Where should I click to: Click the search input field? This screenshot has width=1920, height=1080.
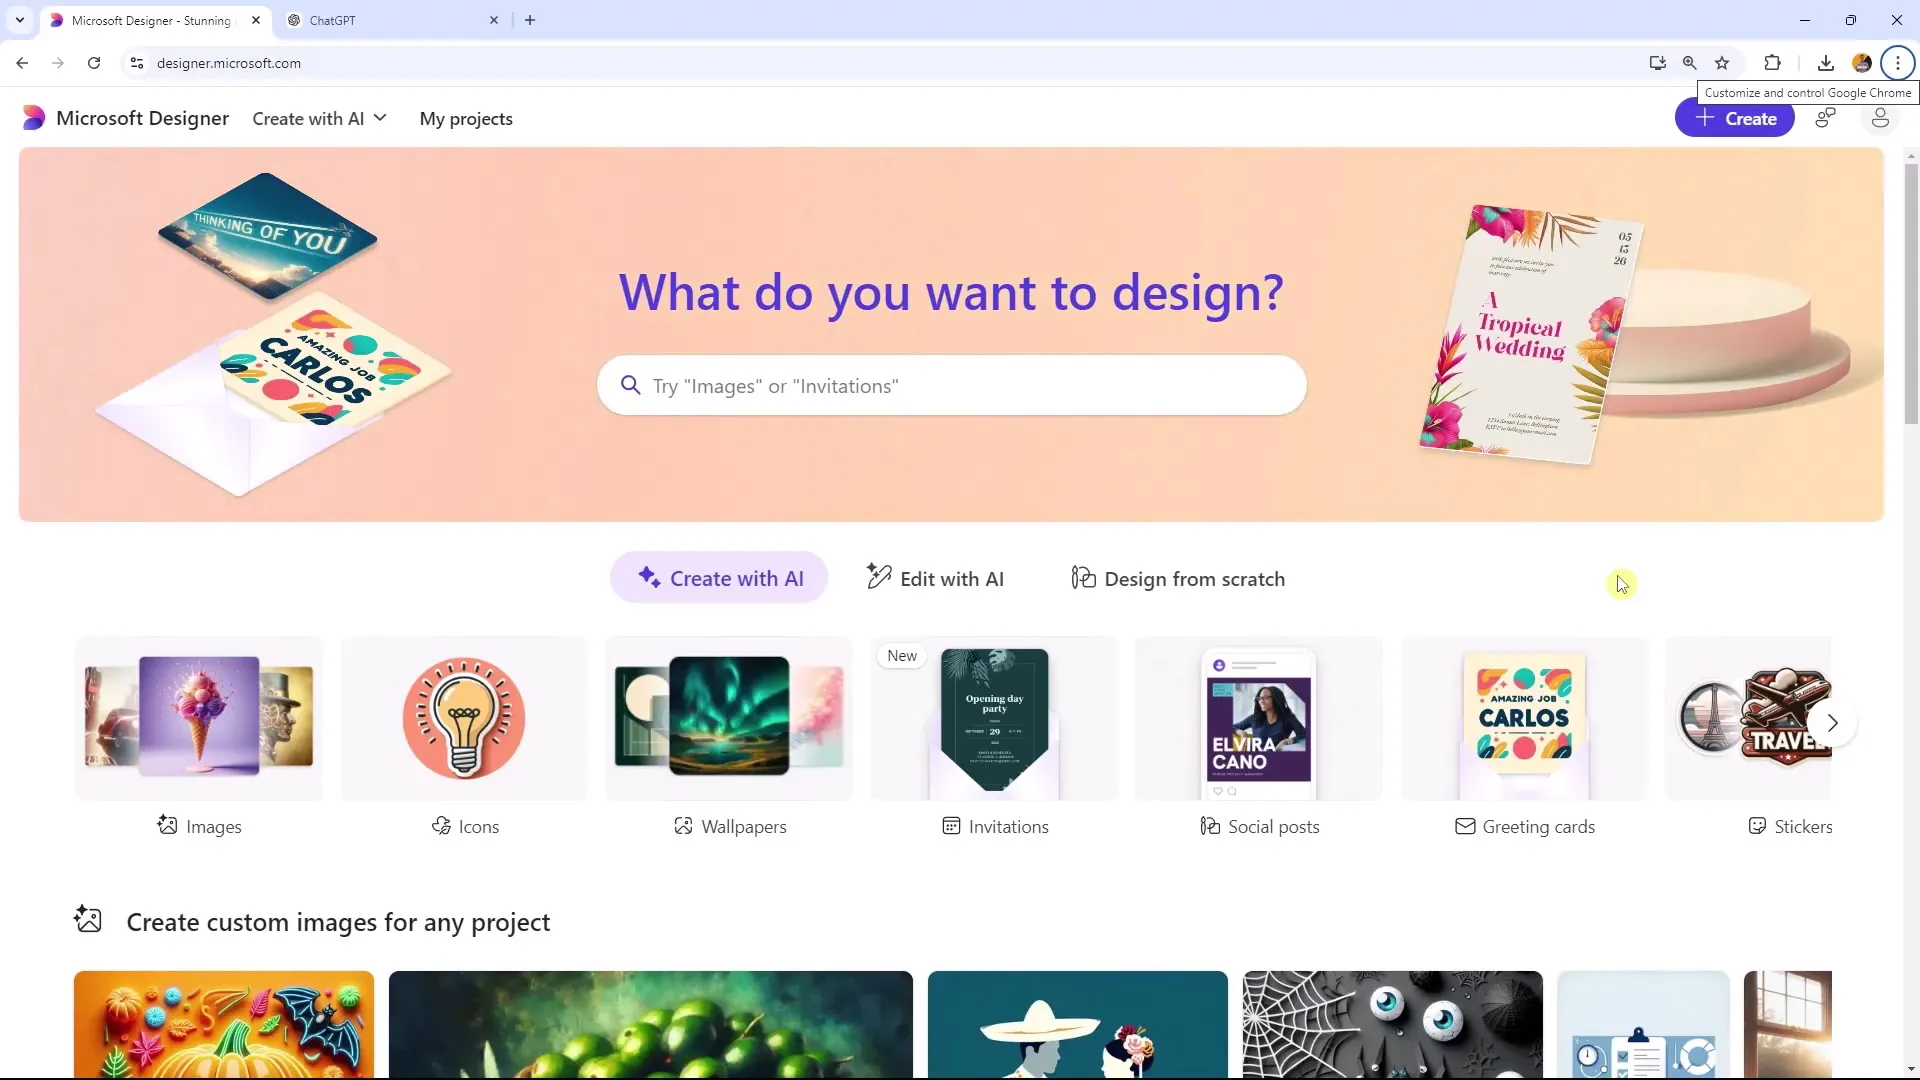[x=952, y=385]
